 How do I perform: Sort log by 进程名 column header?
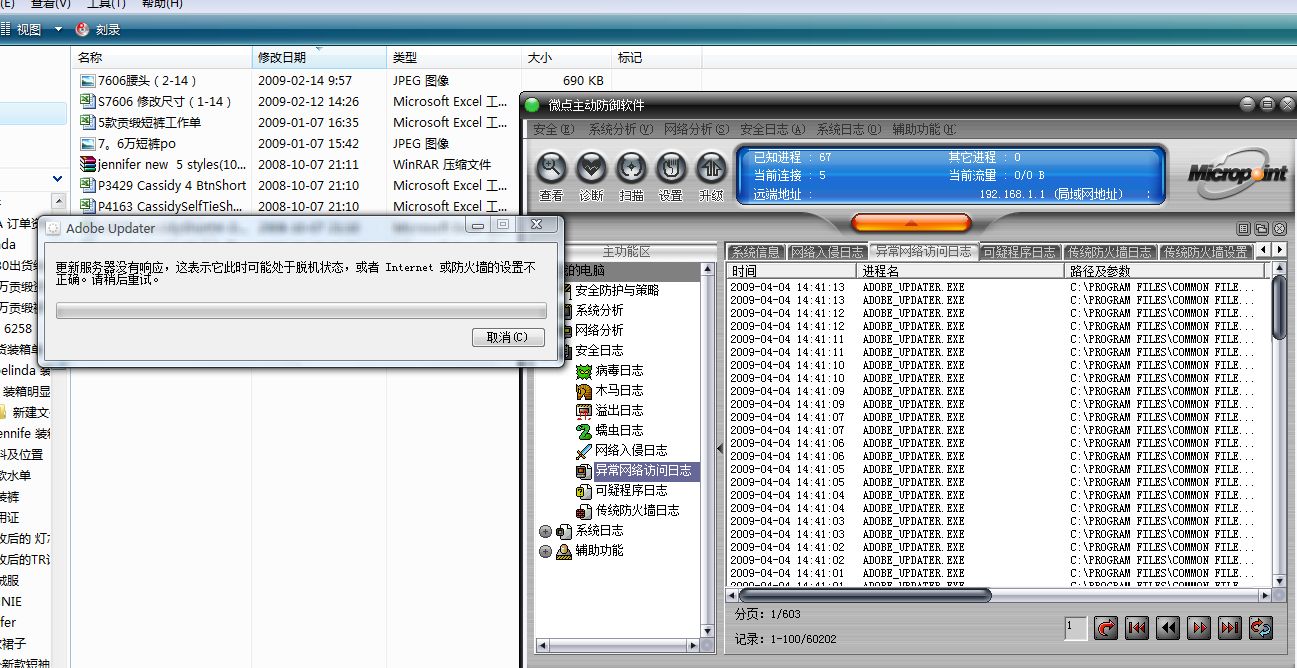[x=960, y=270]
